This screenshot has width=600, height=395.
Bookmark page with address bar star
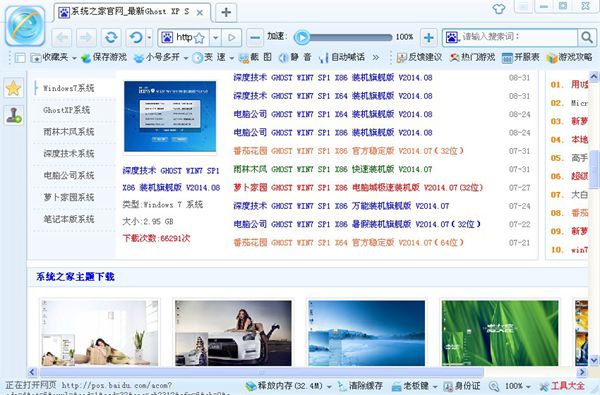pos(199,38)
